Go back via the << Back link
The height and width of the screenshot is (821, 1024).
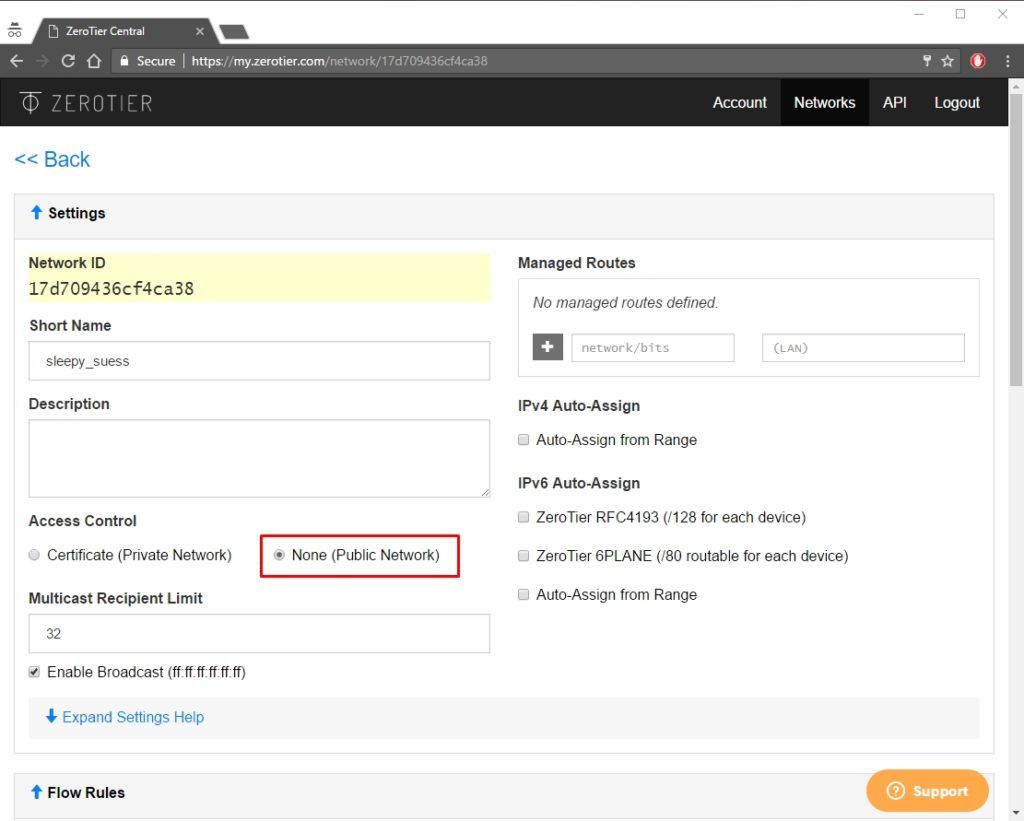coord(52,159)
